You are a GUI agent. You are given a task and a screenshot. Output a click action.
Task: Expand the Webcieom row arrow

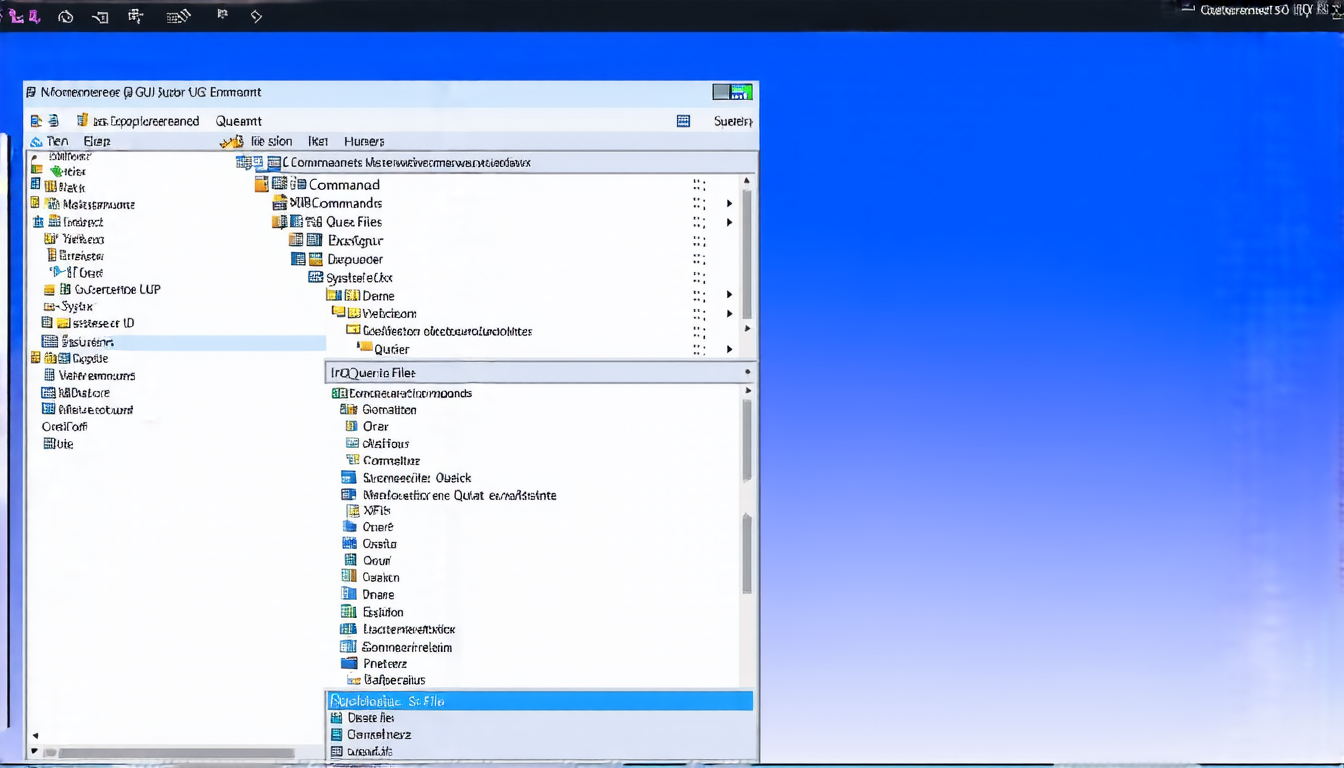(x=729, y=313)
